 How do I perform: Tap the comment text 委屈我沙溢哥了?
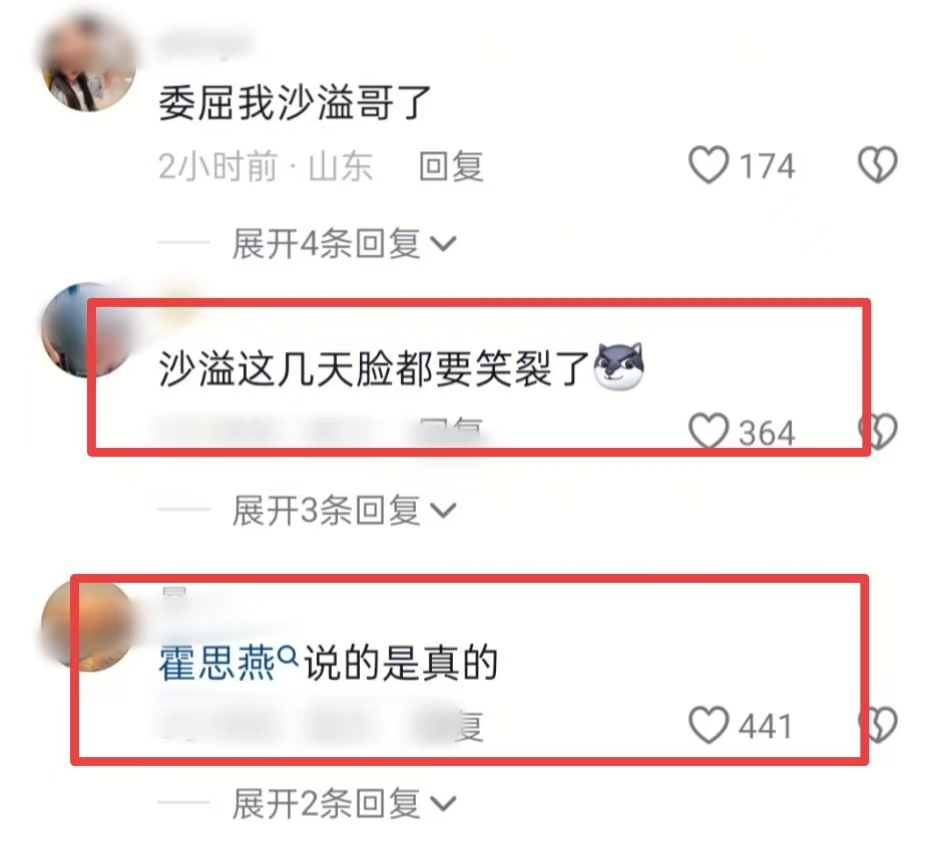click(x=295, y=103)
